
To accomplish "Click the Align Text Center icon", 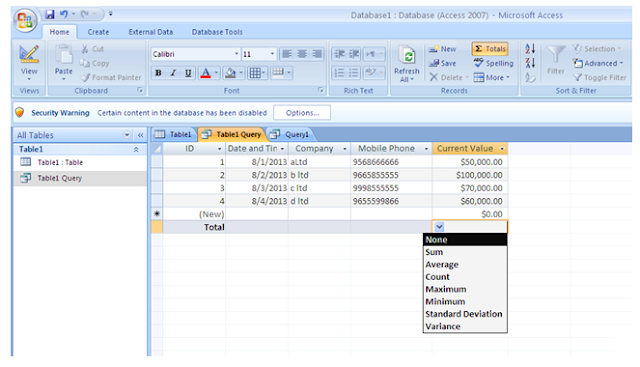I will click(302, 54).
